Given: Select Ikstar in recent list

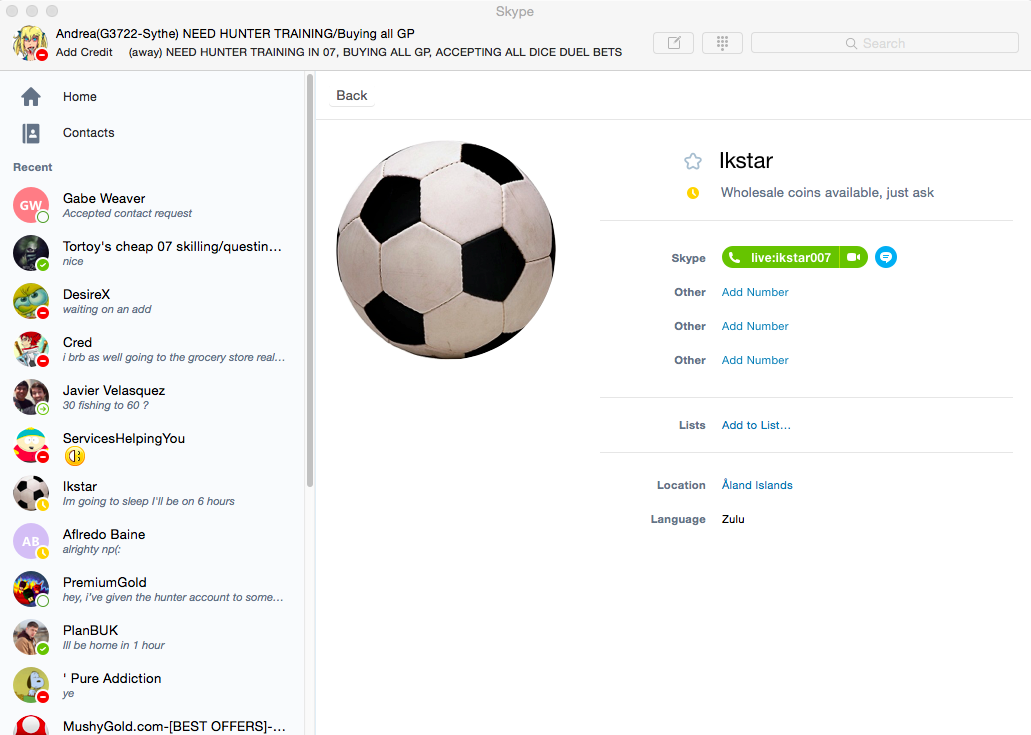Looking at the screenshot, I should tap(153, 493).
